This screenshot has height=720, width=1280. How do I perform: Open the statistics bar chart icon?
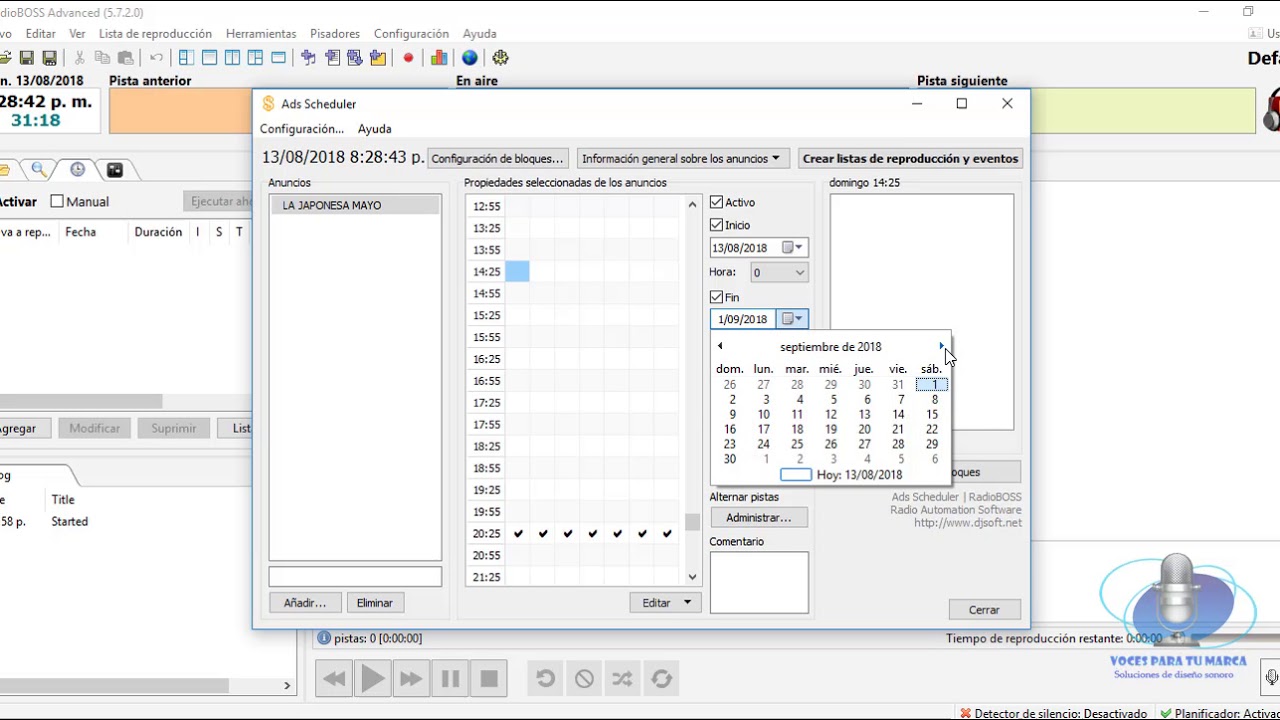coord(439,58)
